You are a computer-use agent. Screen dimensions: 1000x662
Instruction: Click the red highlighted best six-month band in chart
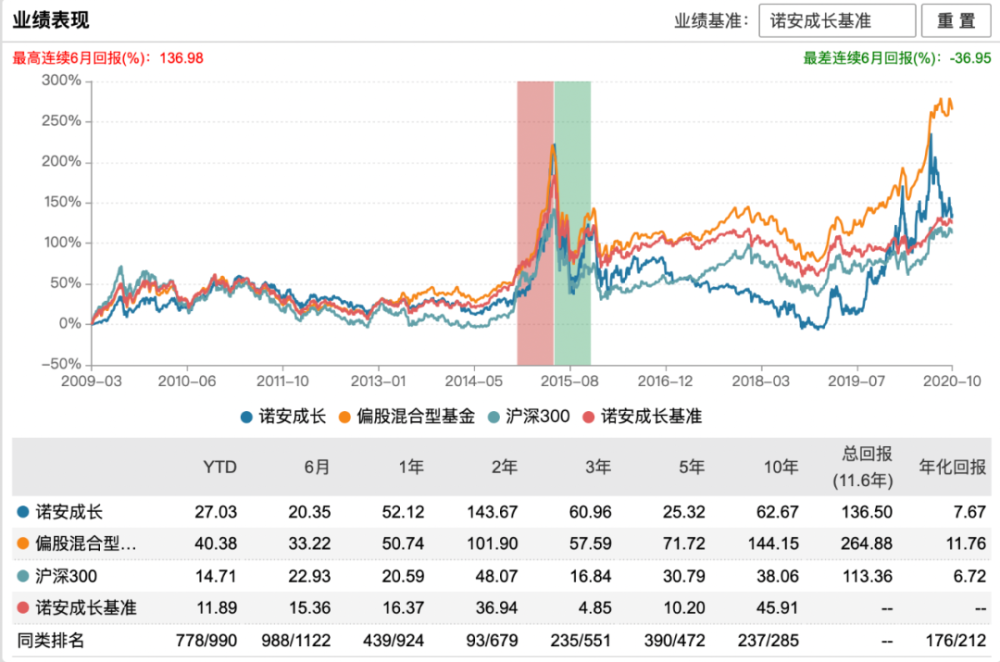[x=535, y=223]
